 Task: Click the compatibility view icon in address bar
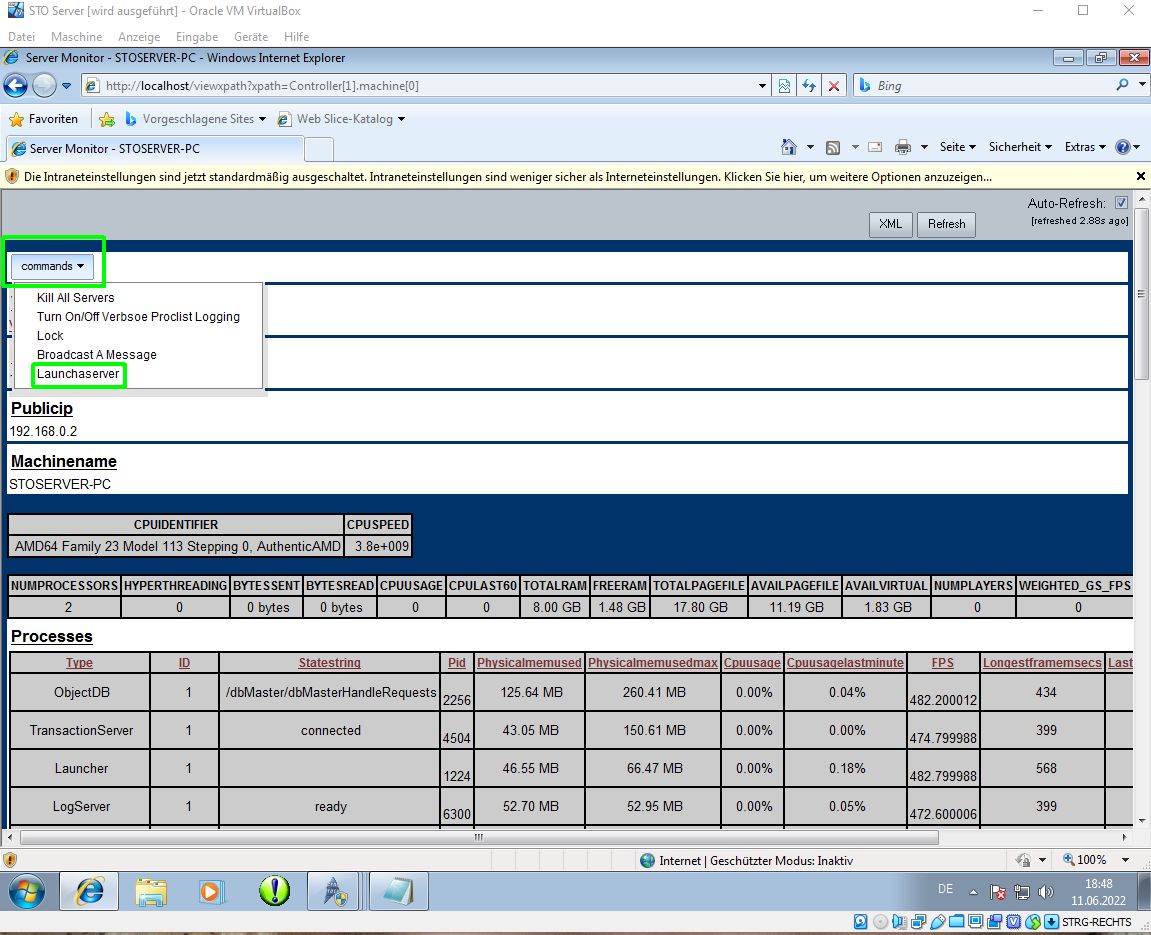784,86
